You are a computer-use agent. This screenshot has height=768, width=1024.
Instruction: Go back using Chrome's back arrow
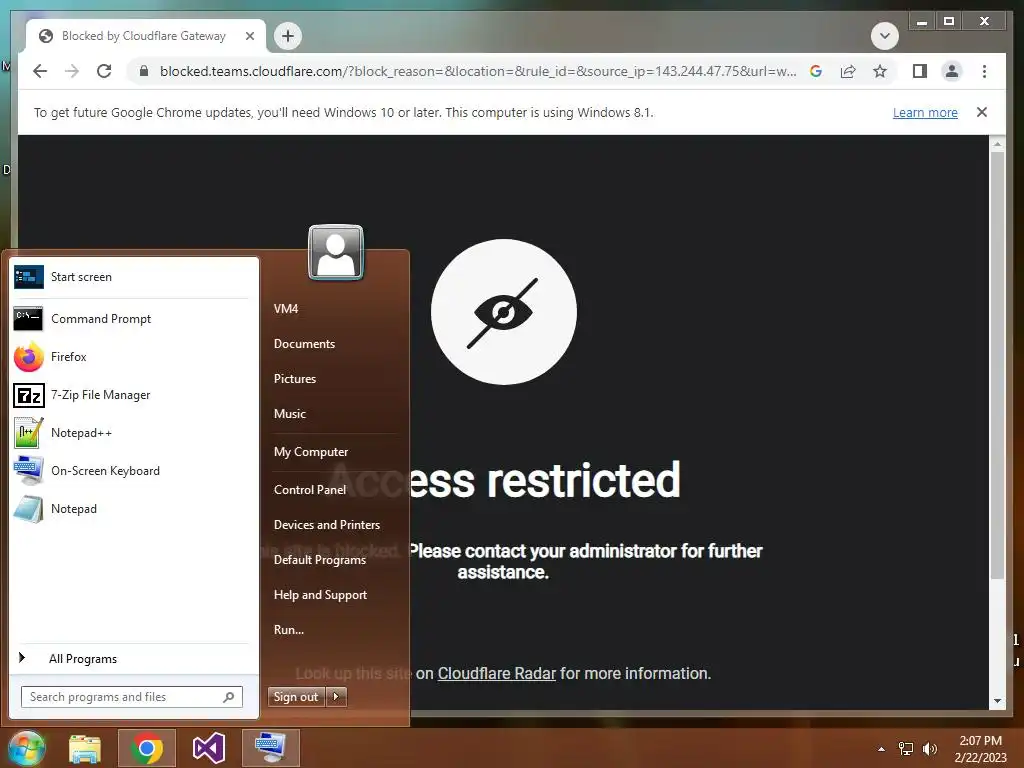[x=40, y=71]
